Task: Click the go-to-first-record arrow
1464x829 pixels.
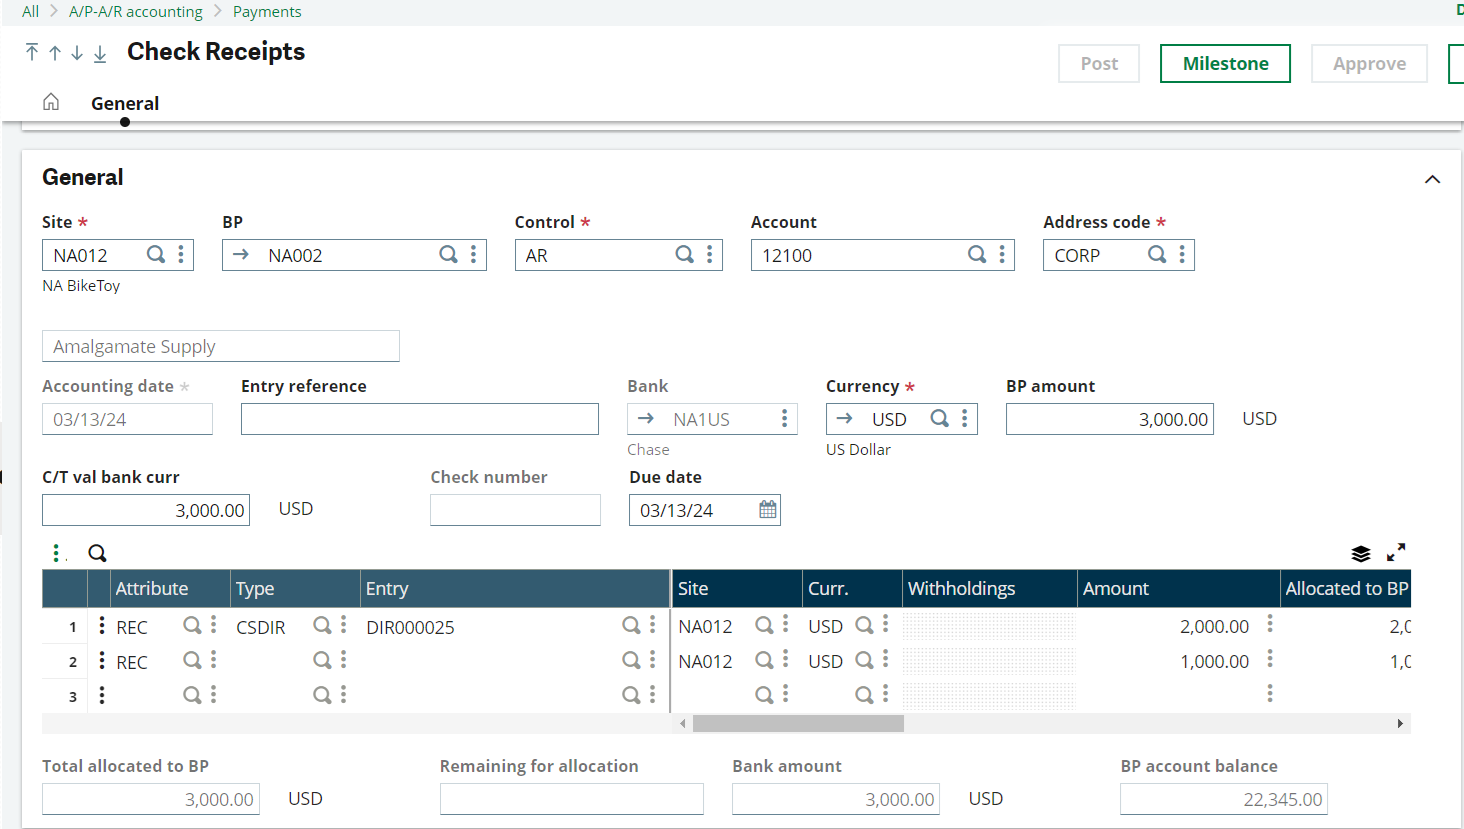Action: (31, 54)
